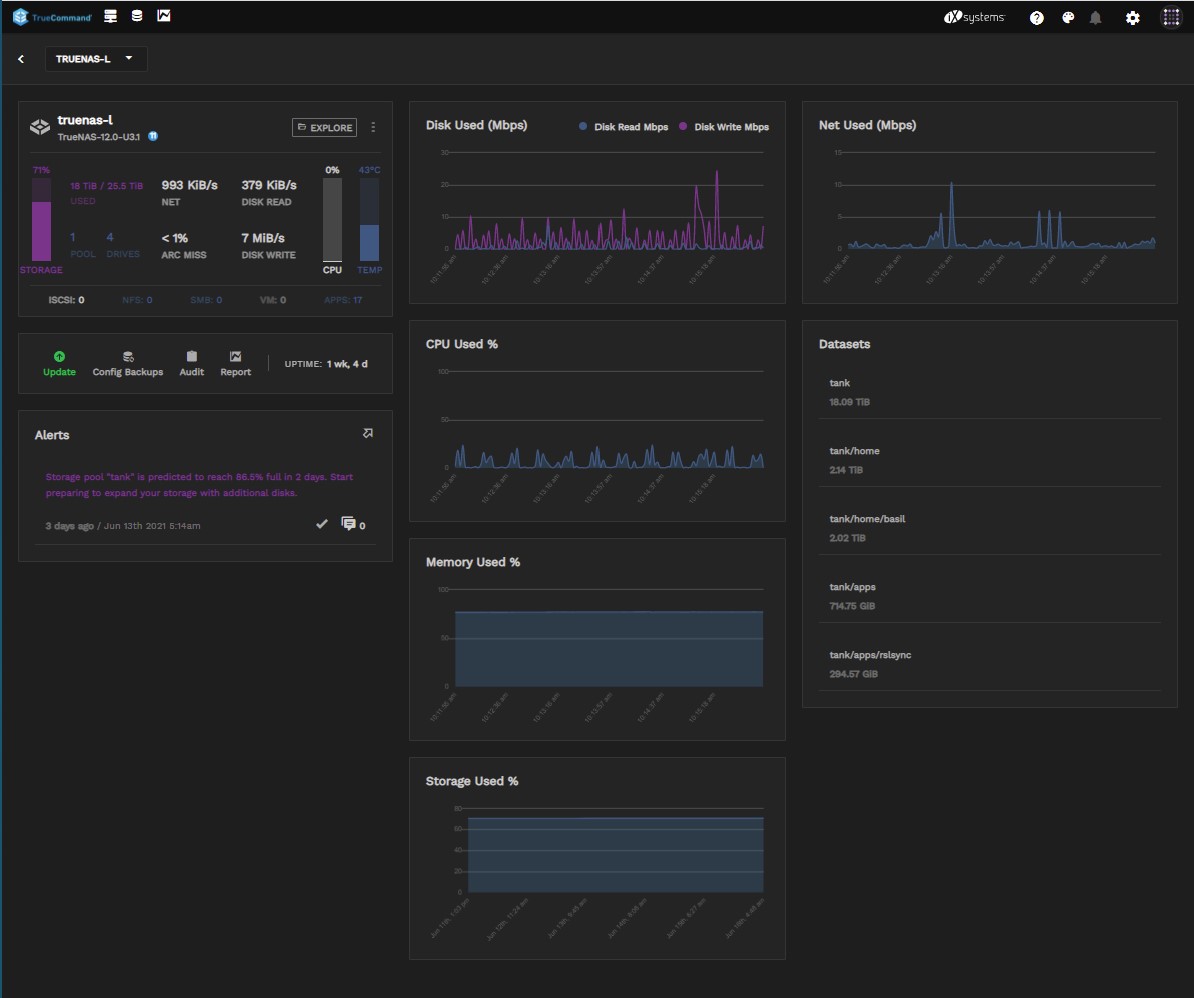Resolve alert with the checkmark icon
1194x998 pixels.
click(x=322, y=524)
